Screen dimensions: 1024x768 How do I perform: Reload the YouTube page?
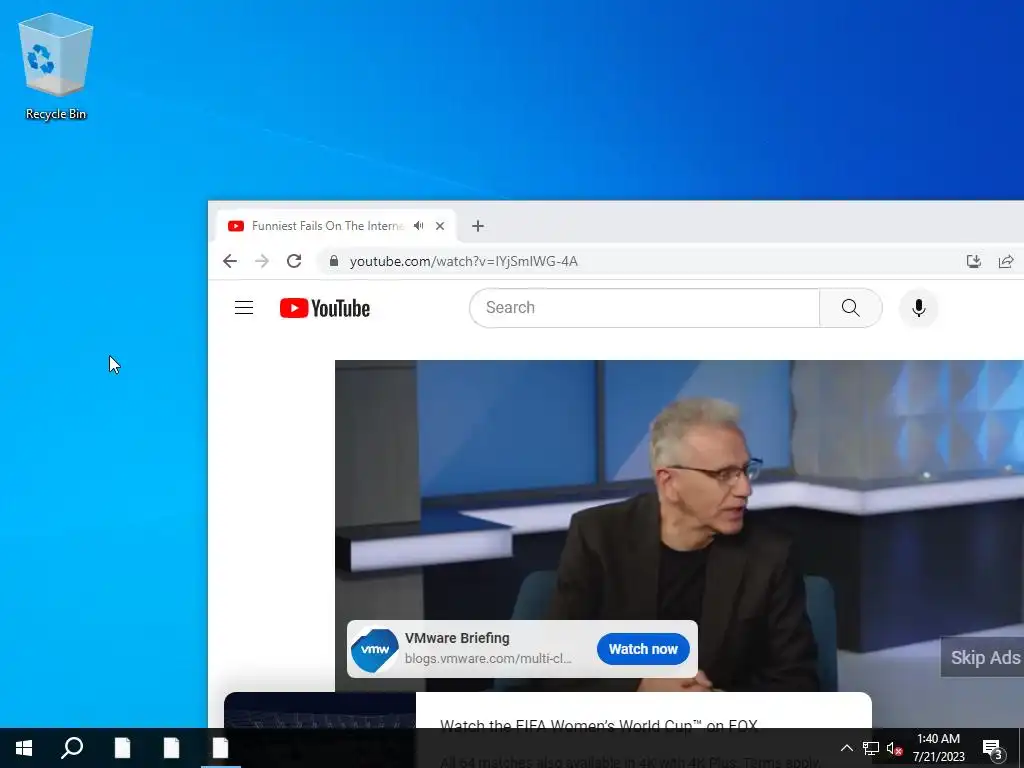click(294, 261)
